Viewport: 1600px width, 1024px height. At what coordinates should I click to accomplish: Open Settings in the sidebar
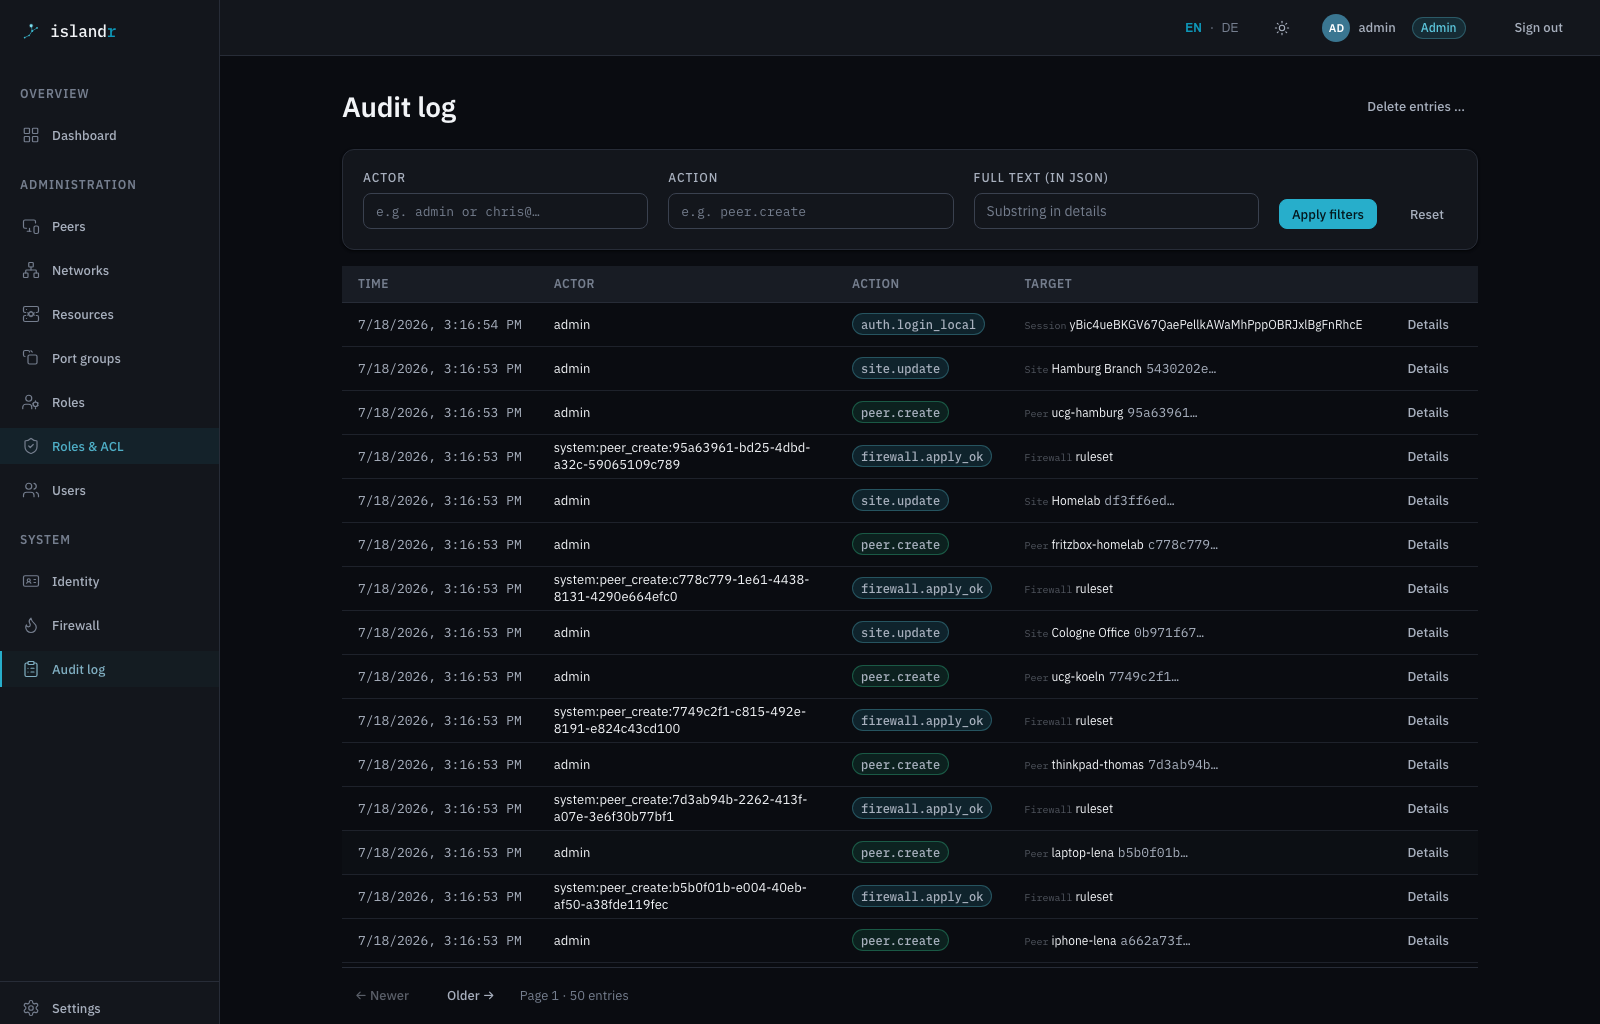coord(109,1008)
